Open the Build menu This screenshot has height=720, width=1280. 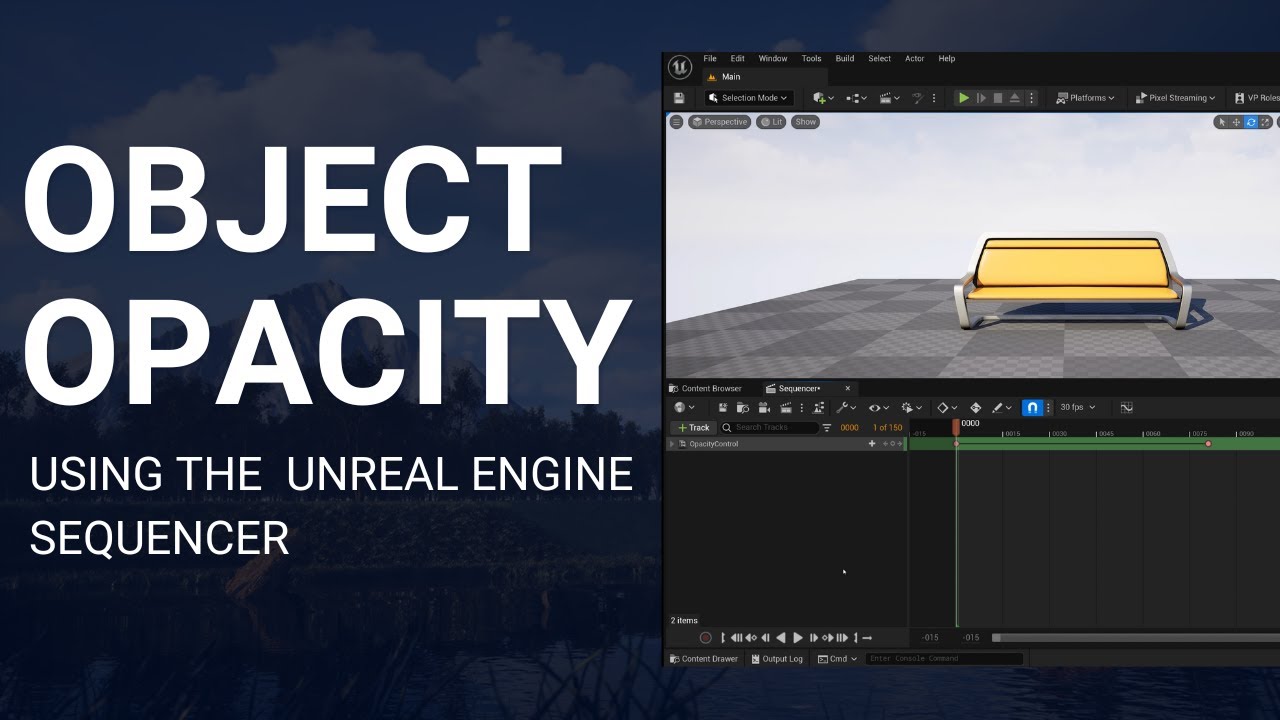(x=845, y=59)
